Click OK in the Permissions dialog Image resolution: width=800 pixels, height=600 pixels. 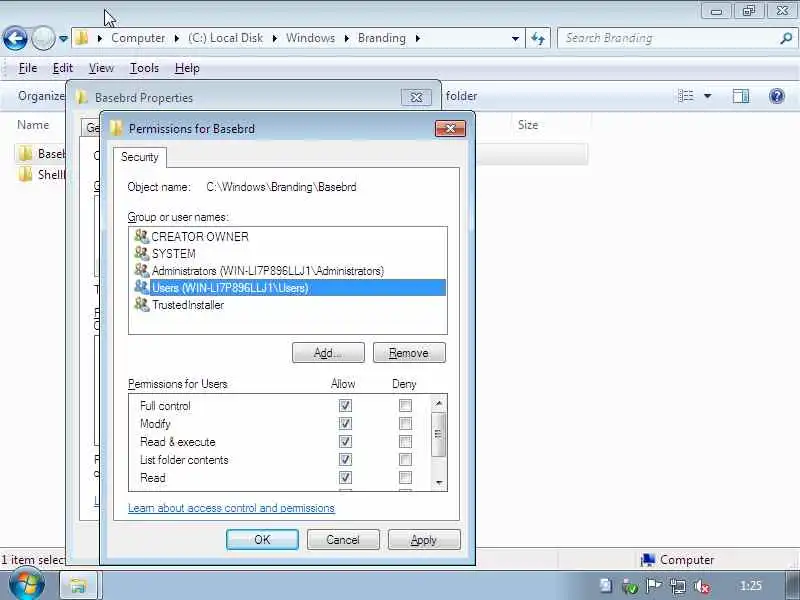[x=262, y=540]
